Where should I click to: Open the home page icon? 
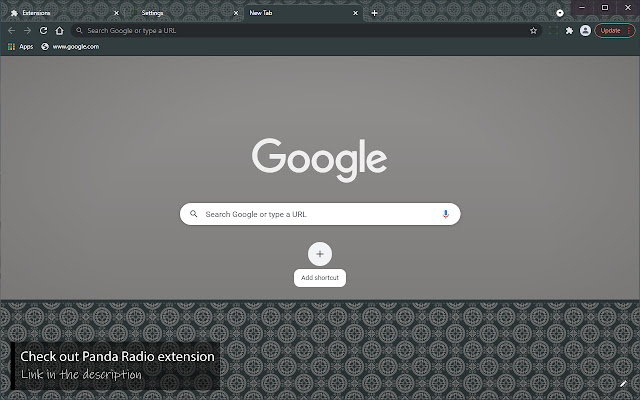coord(60,31)
